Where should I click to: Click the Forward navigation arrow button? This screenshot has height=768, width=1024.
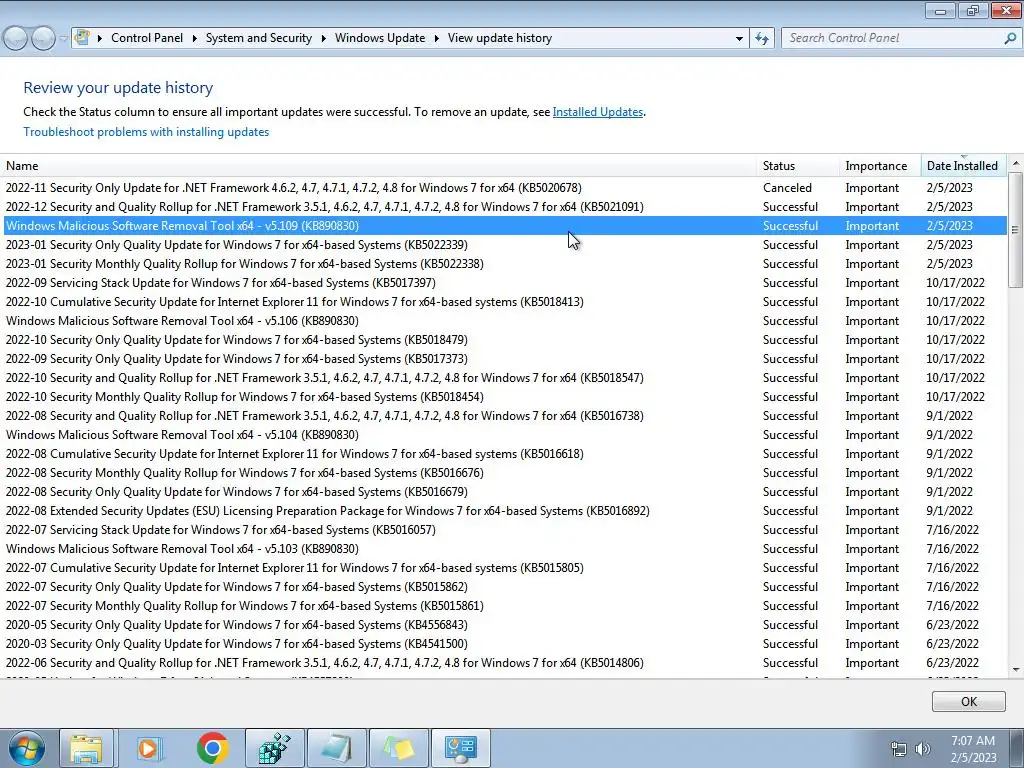point(43,39)
